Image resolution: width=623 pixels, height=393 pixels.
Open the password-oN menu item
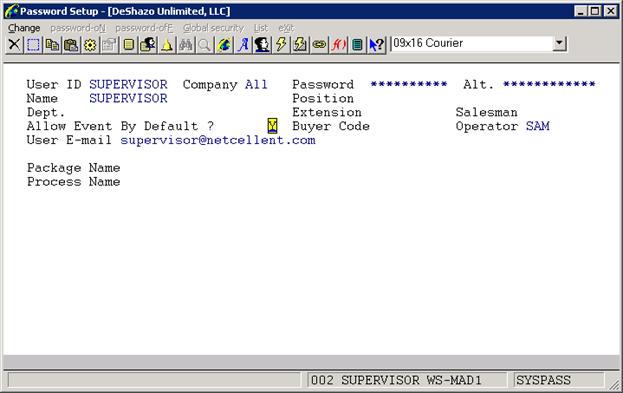[78, 28]
